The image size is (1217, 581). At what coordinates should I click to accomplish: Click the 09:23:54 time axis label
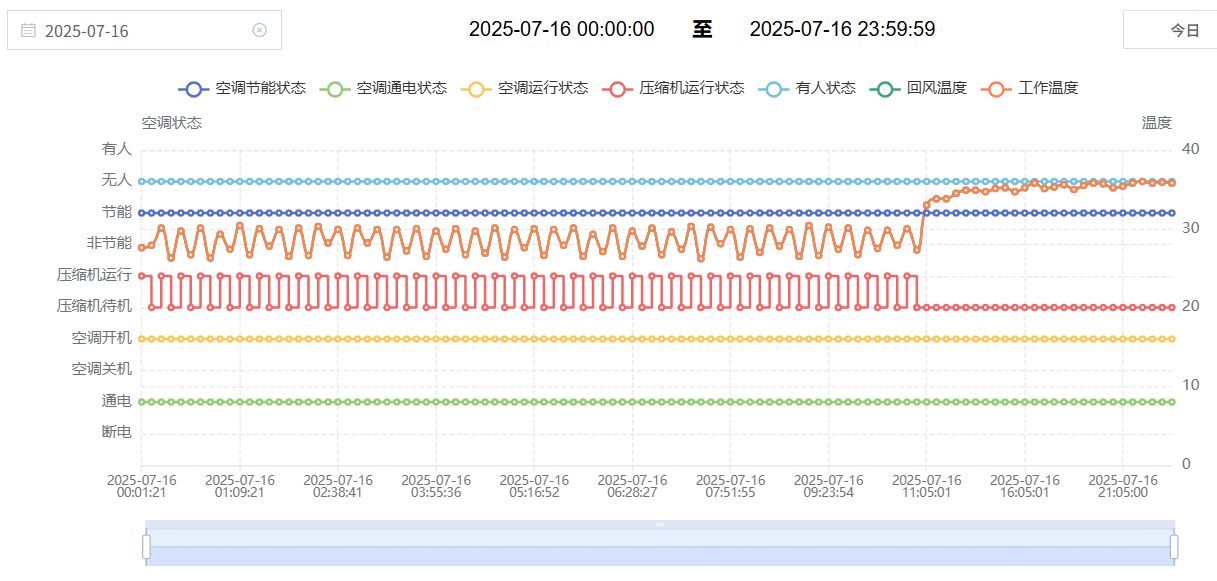point(828,486)
